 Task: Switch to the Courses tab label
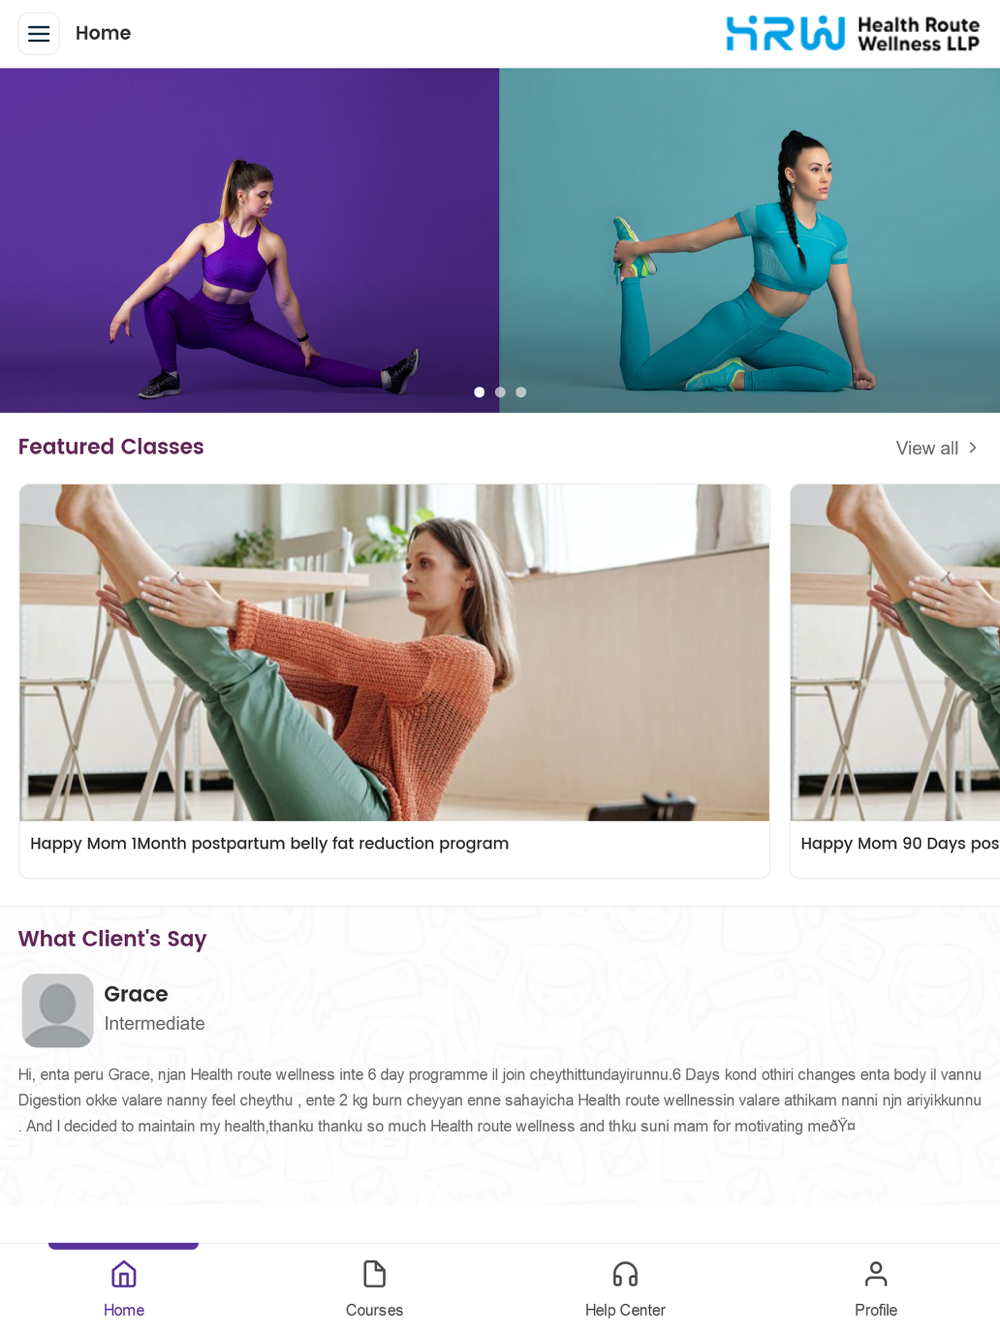[374, 1310]
